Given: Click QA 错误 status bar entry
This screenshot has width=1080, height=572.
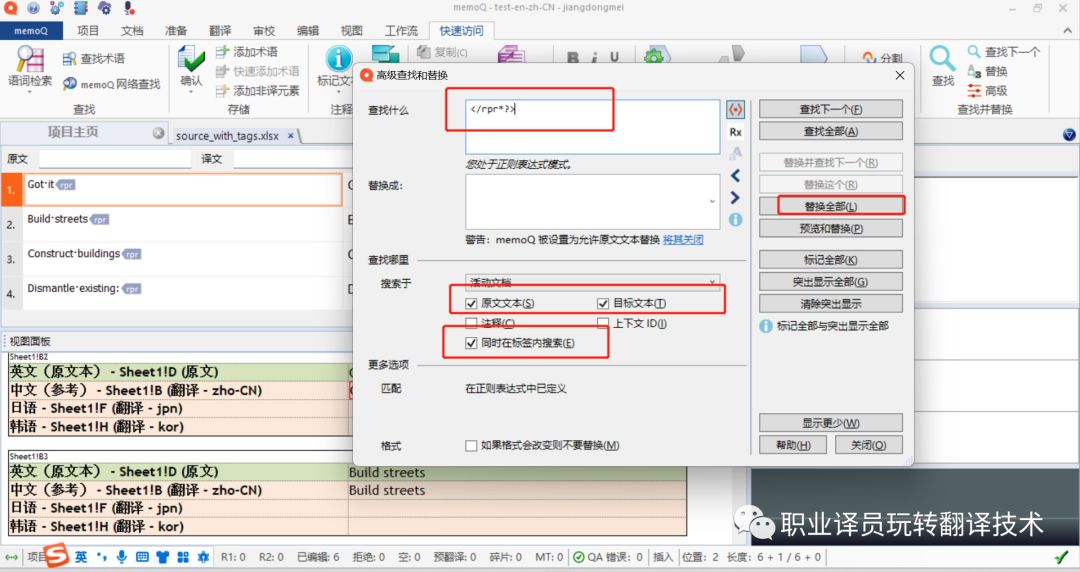Looking at the screenshot, I should [x=608, y=557].
